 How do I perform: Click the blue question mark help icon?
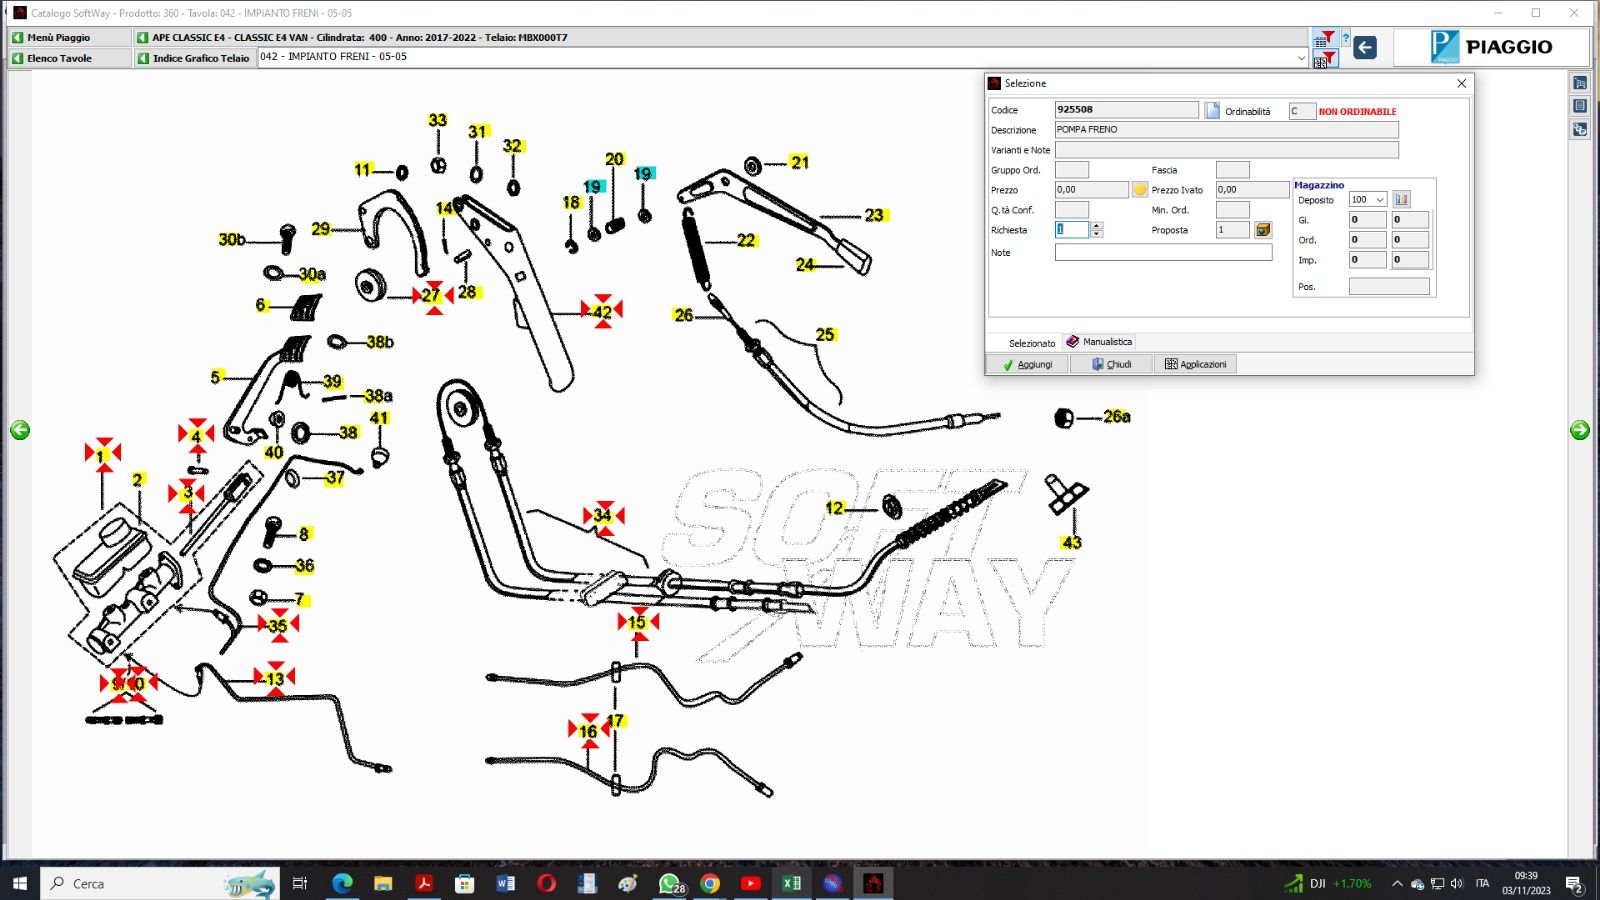point(1346,40)
